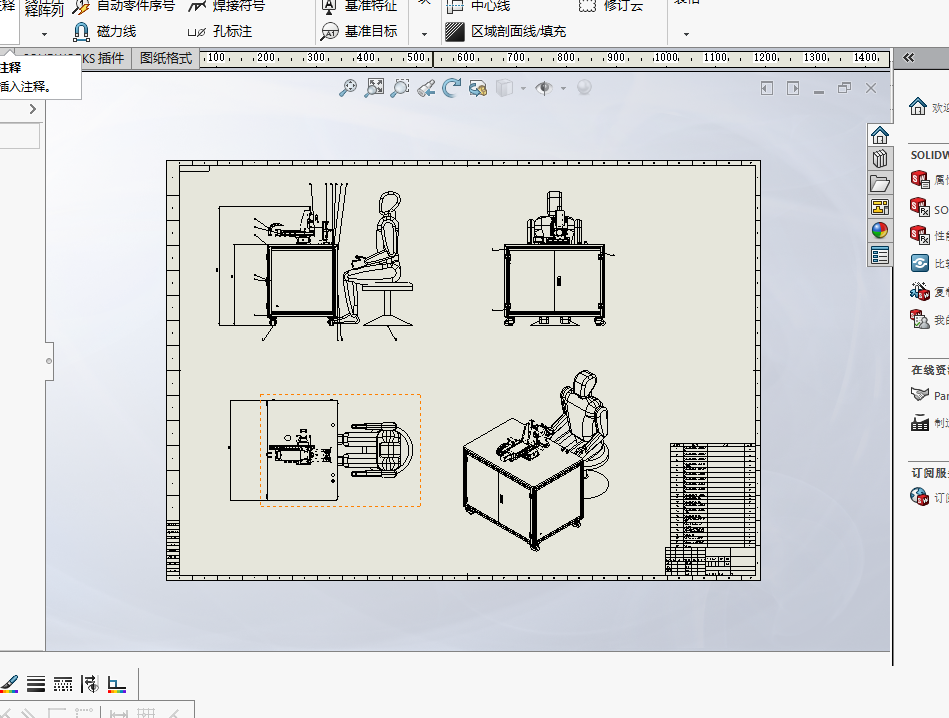
Task: Insert a Weld Symbol (焊接符号)
Action: point(227,6)
